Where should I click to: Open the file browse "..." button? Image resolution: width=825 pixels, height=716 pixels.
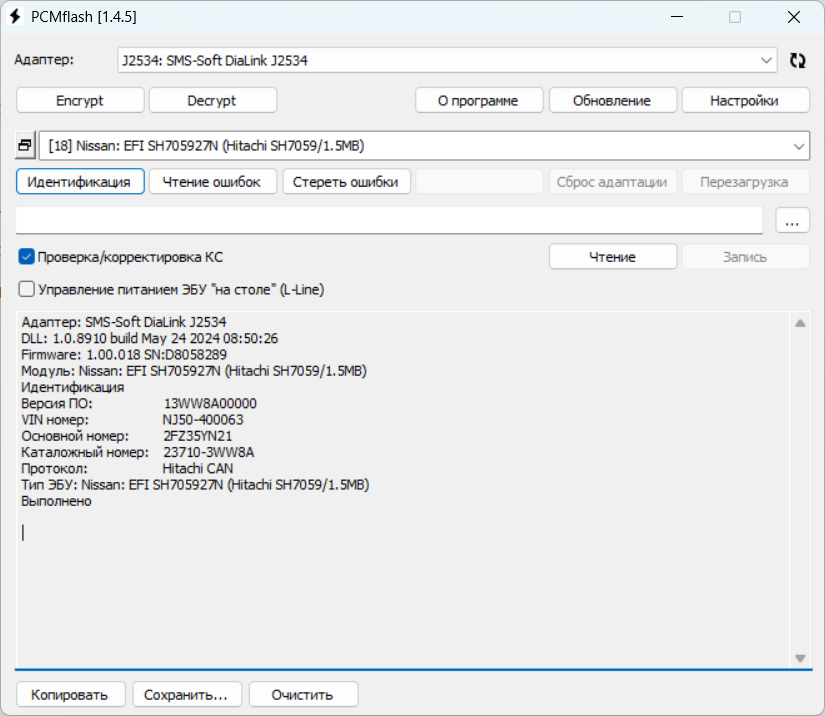coord(792,220)
